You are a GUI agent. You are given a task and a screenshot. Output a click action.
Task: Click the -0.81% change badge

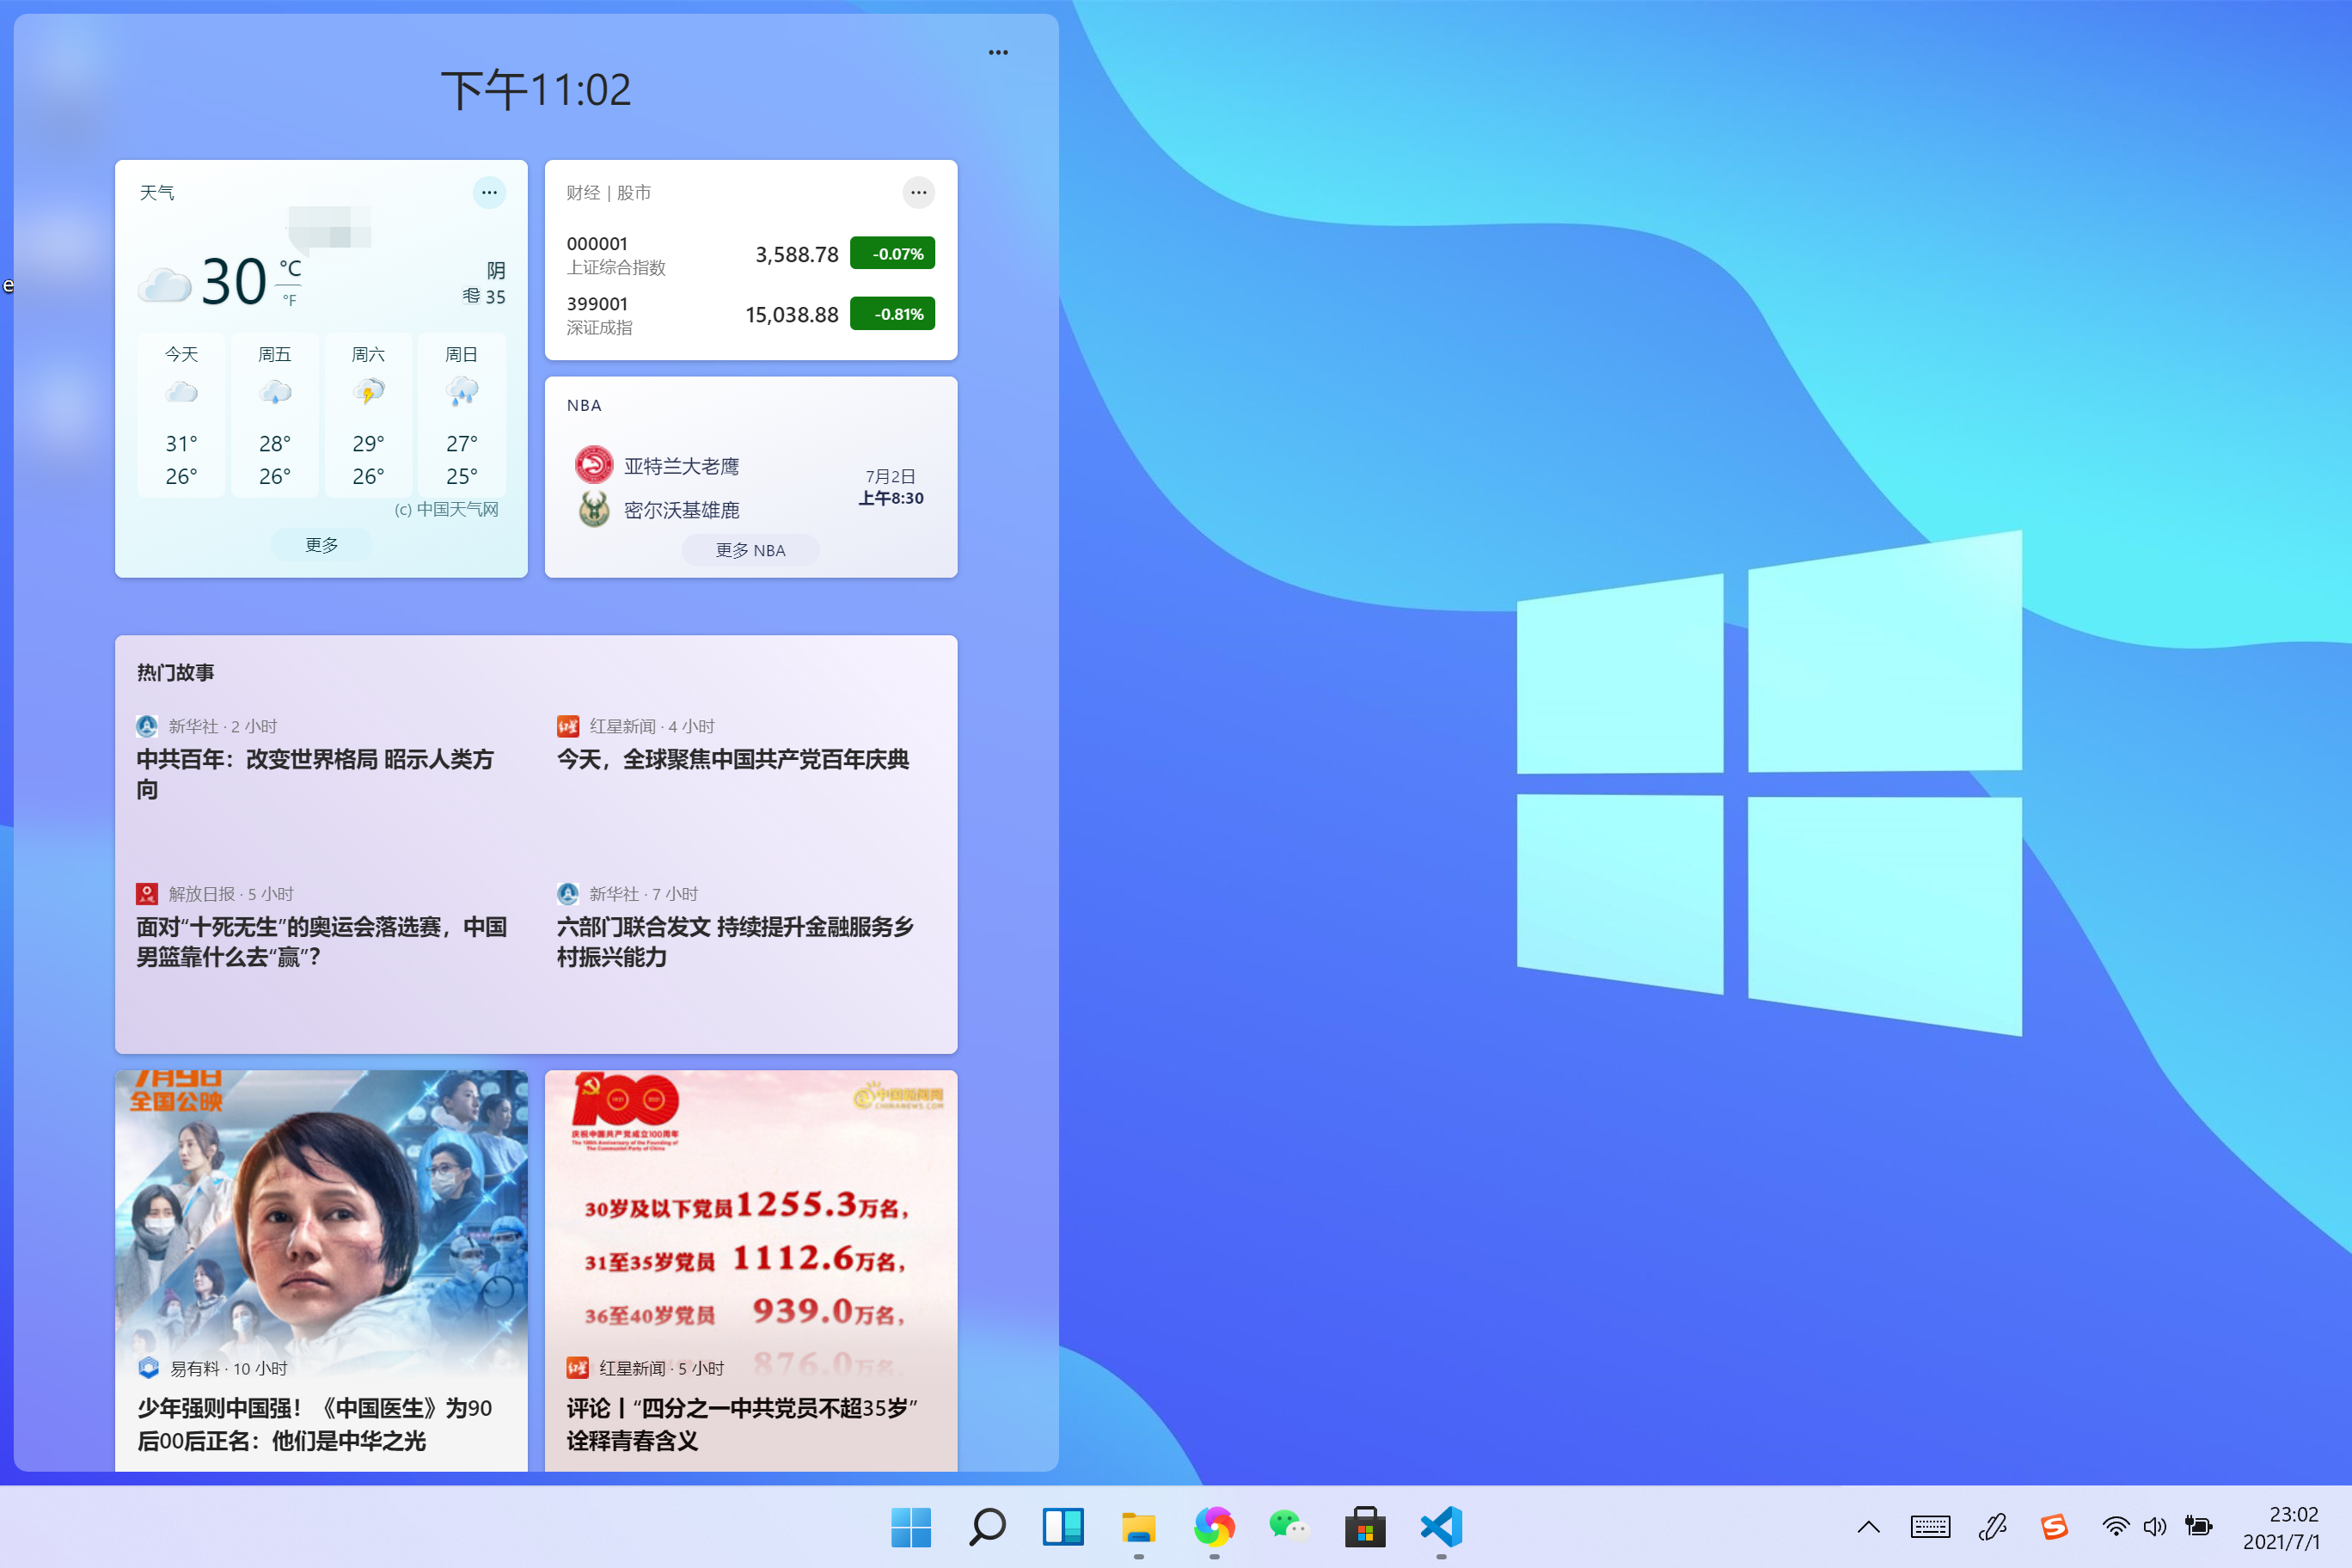[x=892, y=313]
